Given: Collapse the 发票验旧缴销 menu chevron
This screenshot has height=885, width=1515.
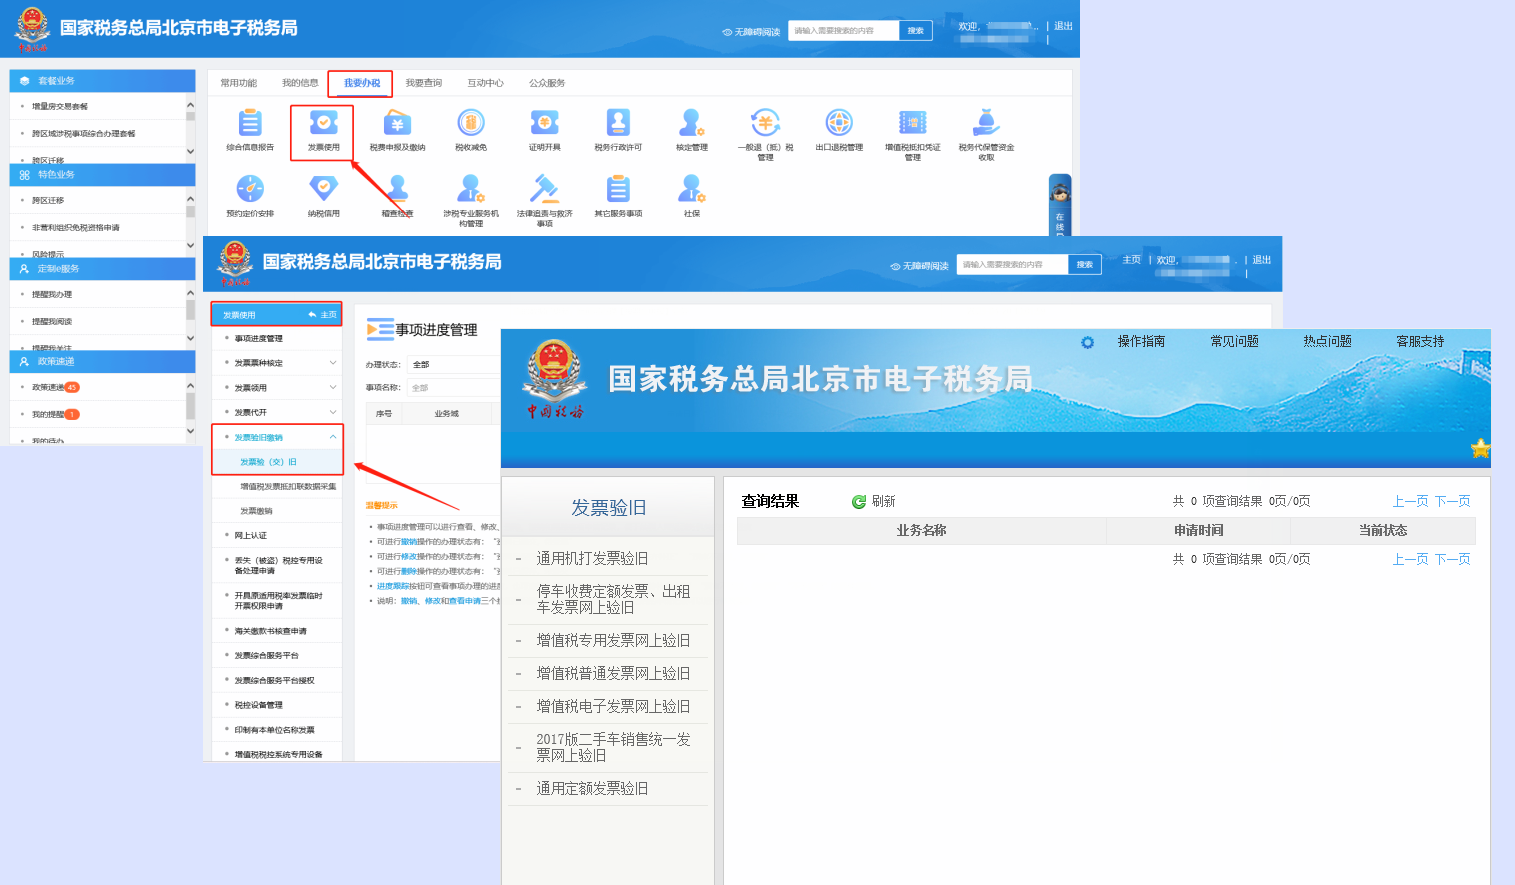Looking at the screenshot, I should (x=333, y=437).
